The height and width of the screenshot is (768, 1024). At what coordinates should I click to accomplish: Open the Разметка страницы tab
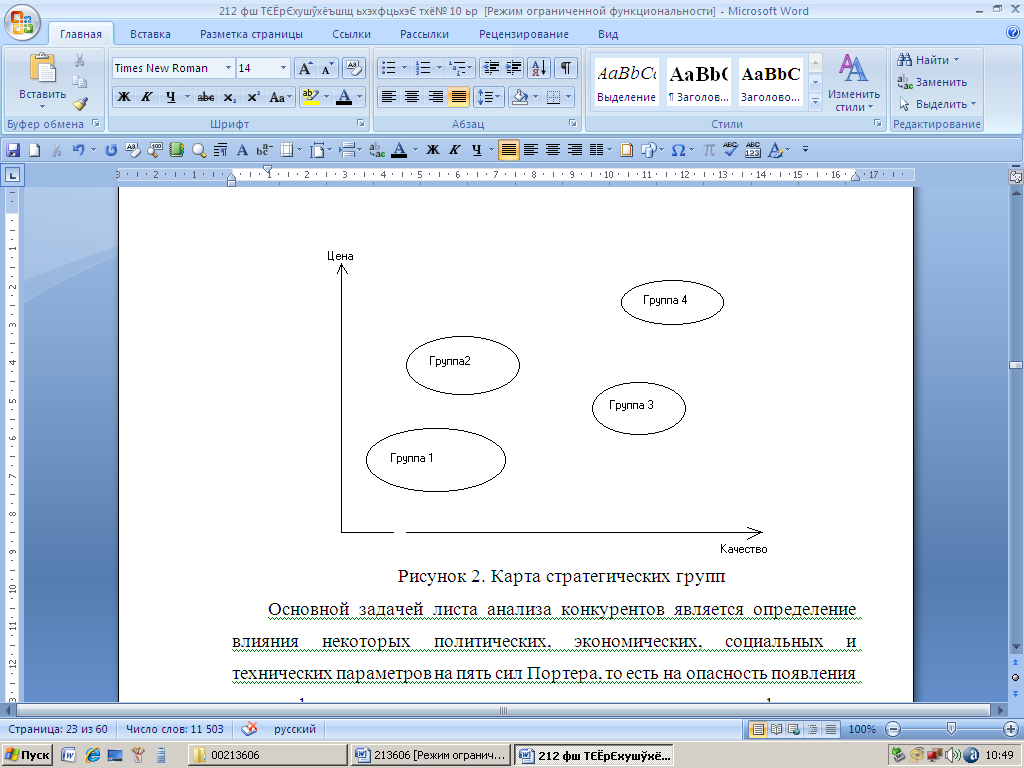[251, 34]
